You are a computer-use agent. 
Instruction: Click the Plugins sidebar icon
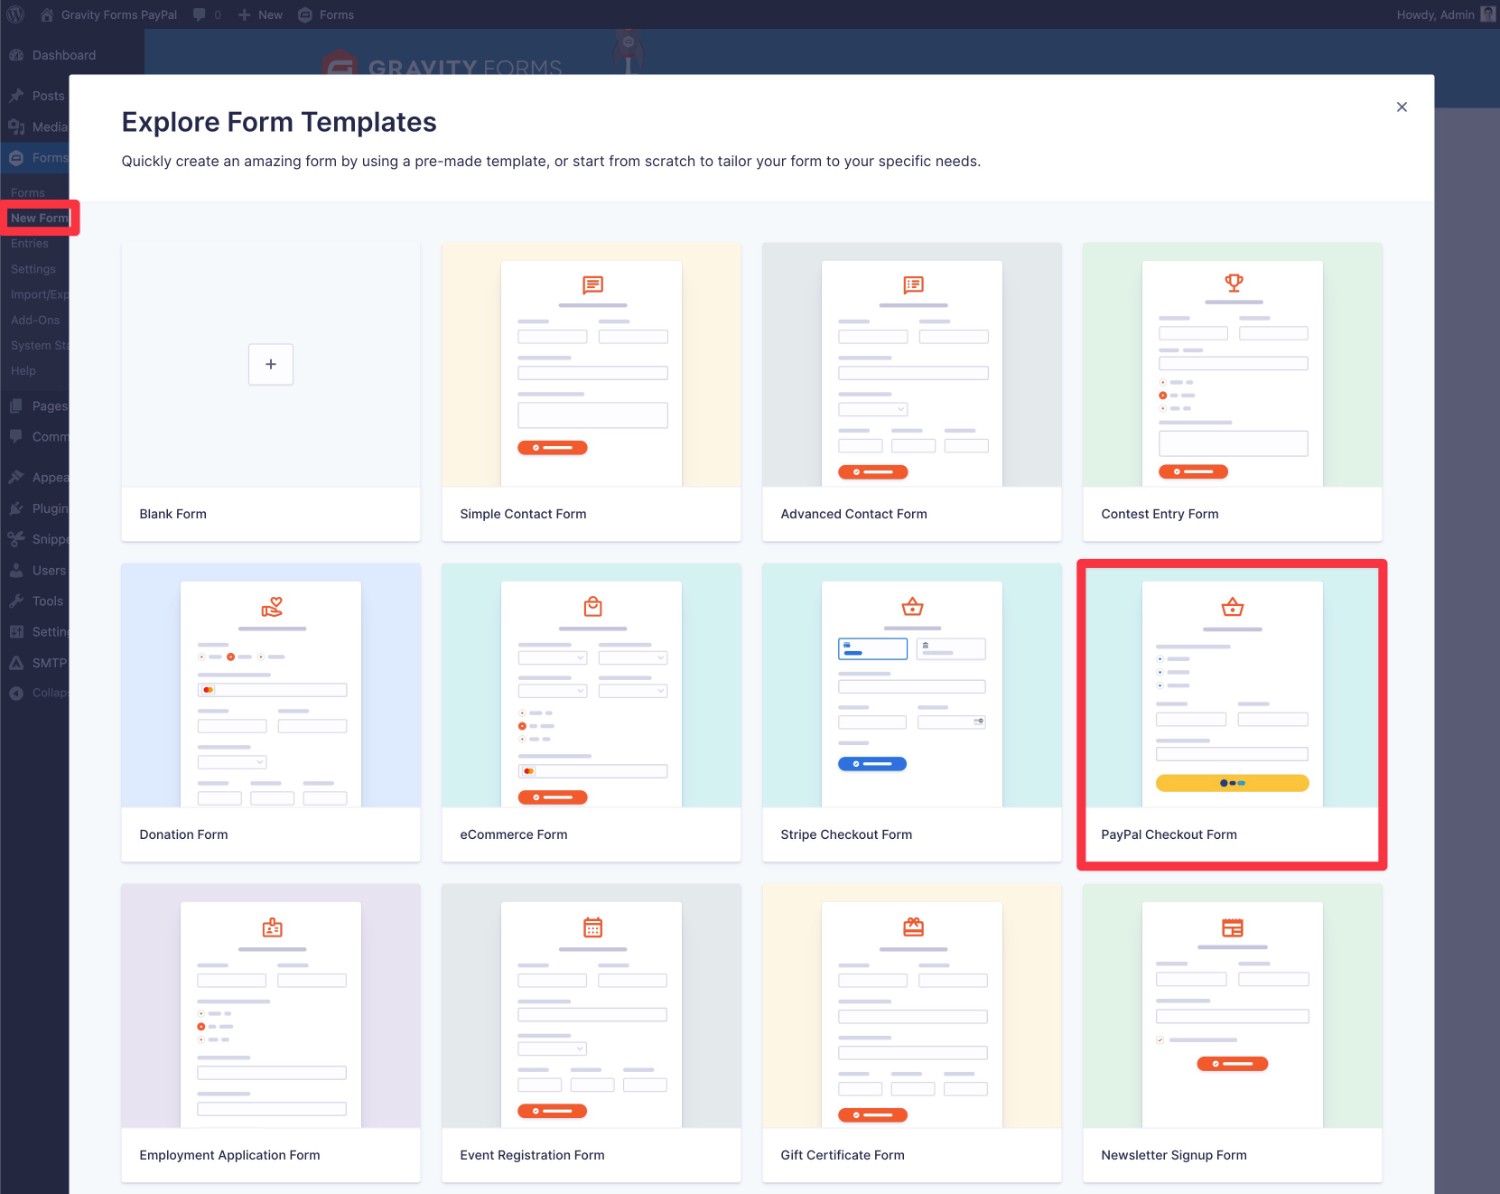[x=16, y=508]
